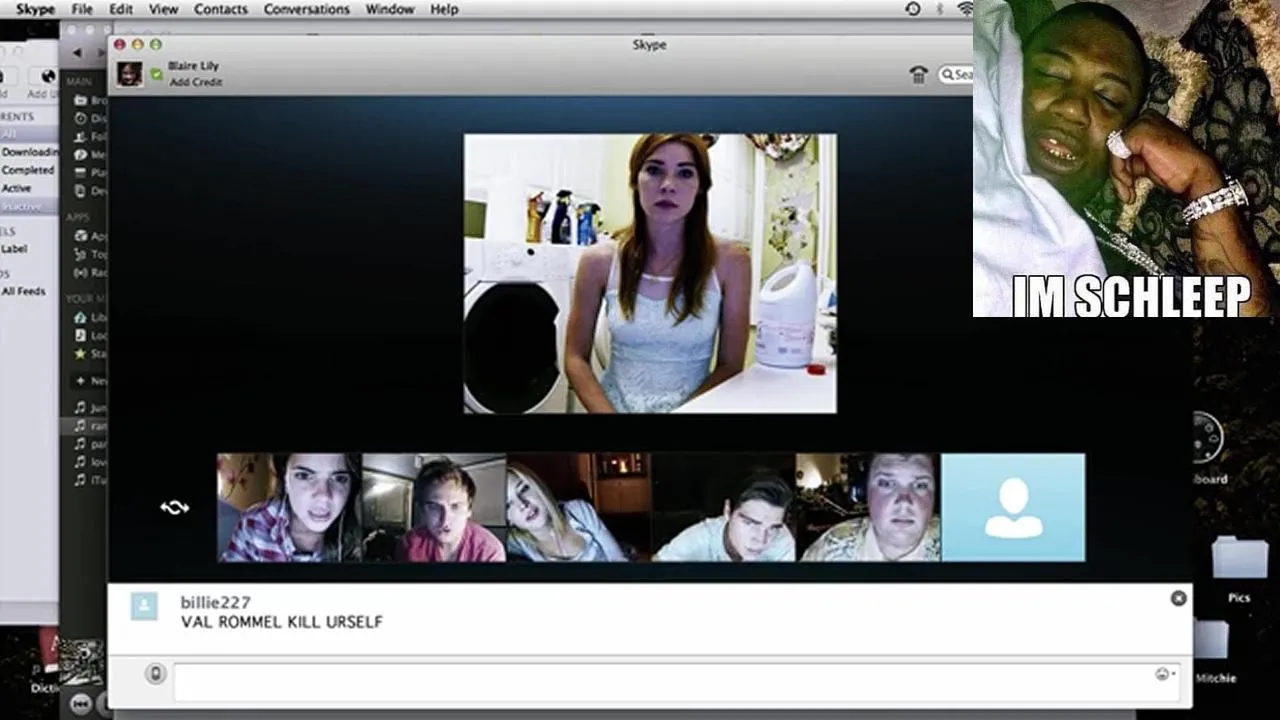Open the Skype dial pad phone icon
1280x720 pixels.
pos(918,74)
